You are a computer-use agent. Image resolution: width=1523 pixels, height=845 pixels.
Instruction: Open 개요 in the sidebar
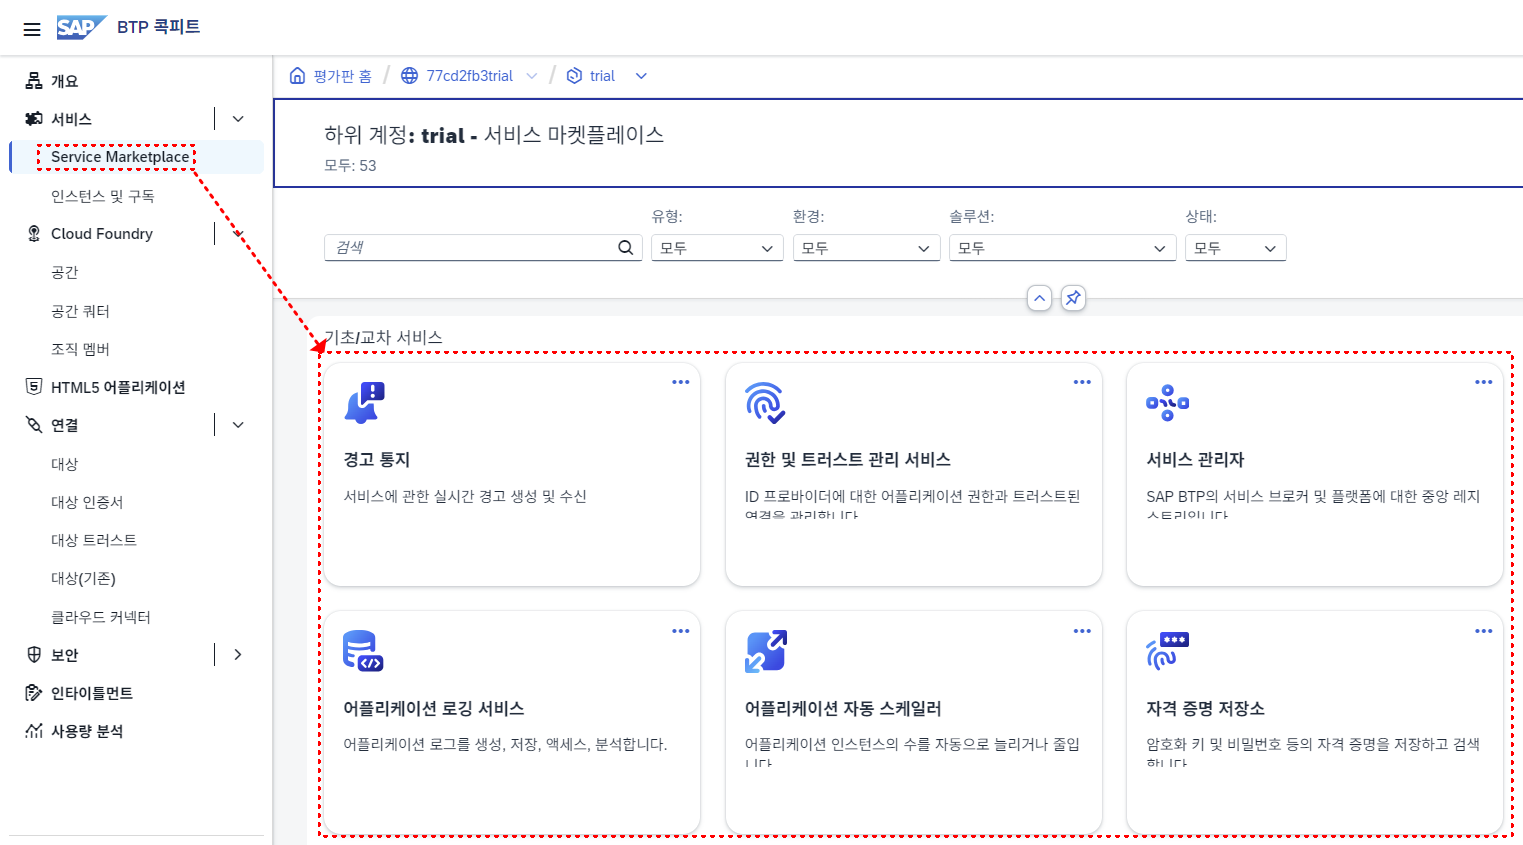65,81
